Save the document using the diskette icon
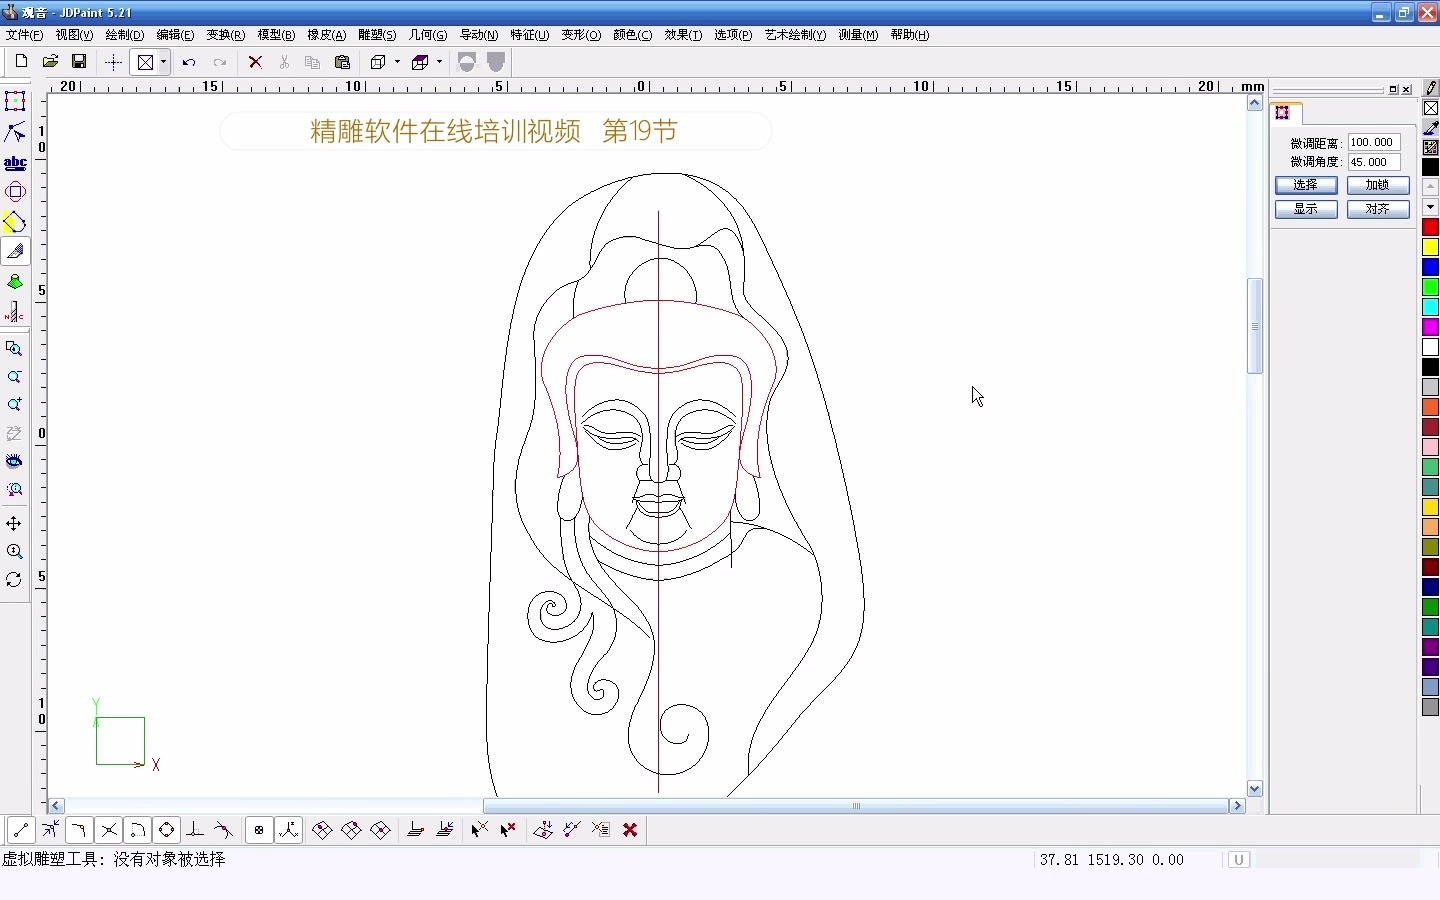Image resolution: width=1440 pixels, height=900 pixels. click(79, 62)
